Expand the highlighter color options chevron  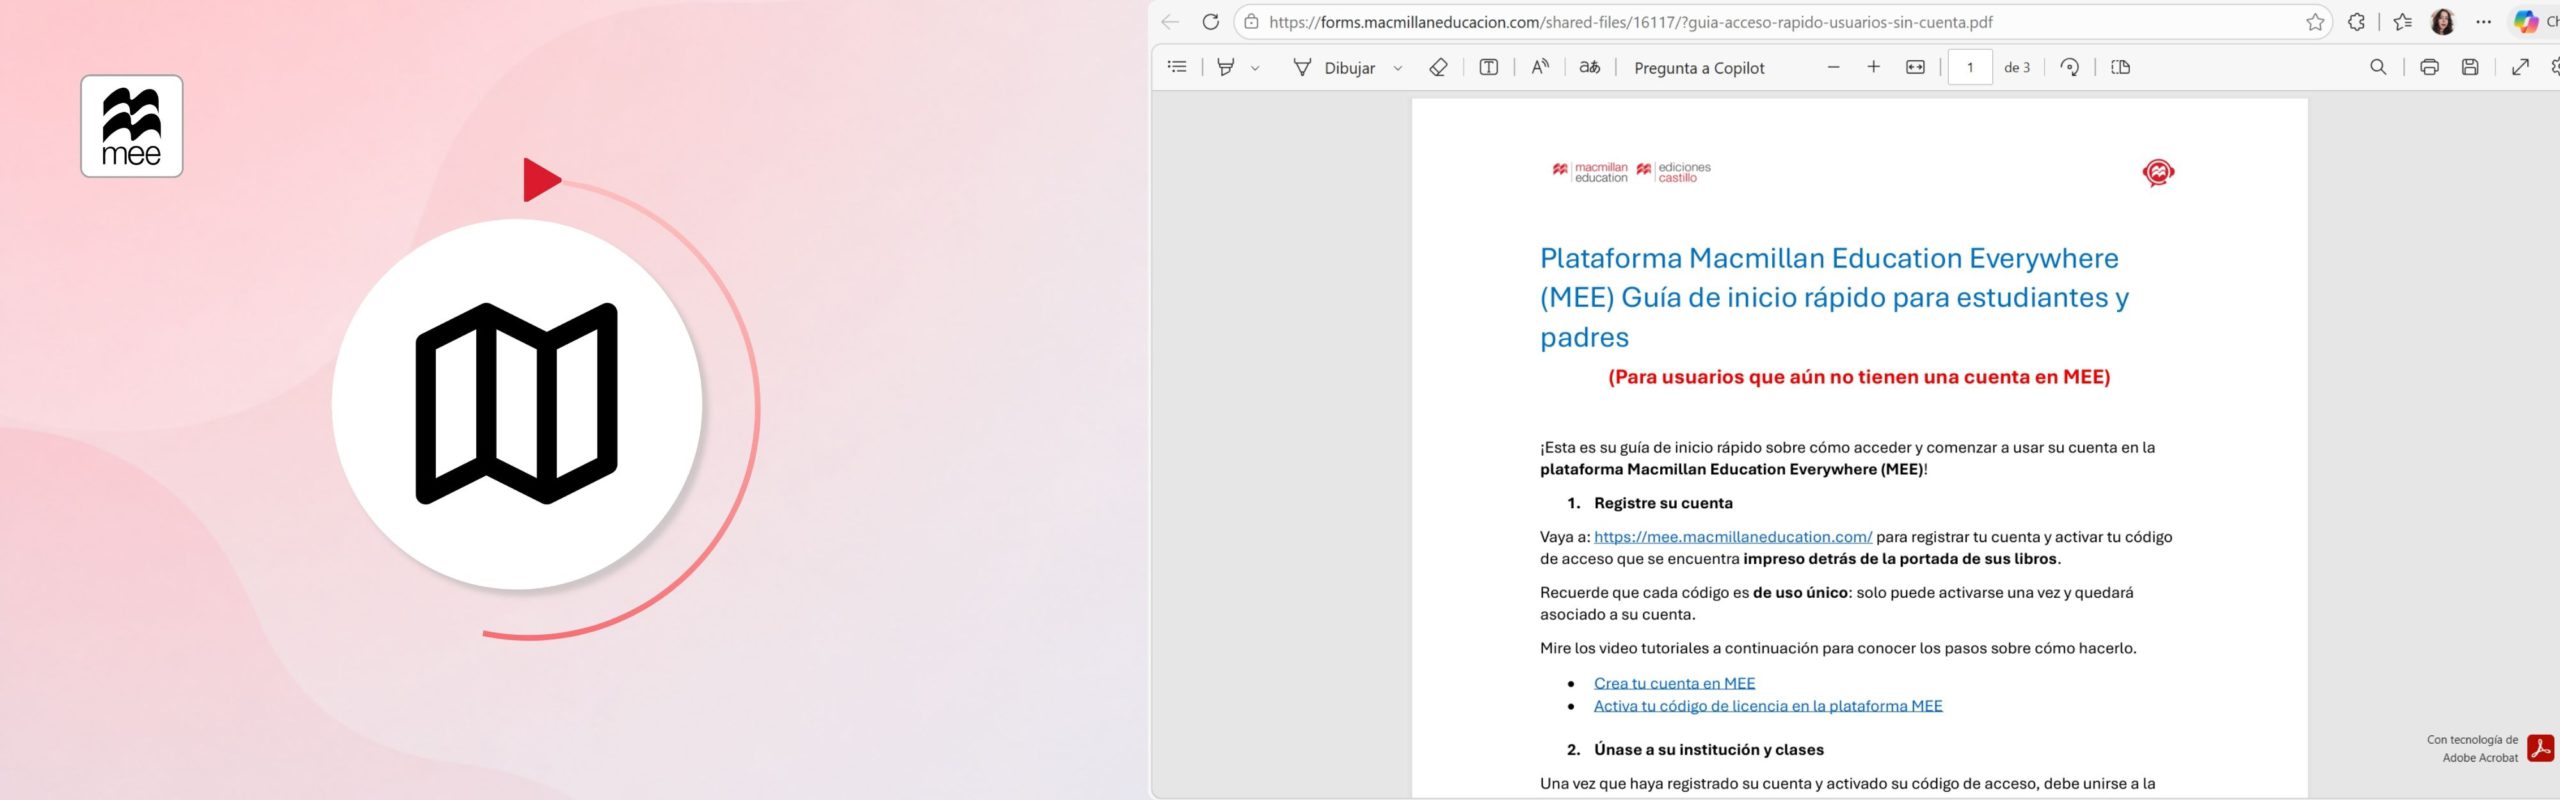[x=1255, y=68]
